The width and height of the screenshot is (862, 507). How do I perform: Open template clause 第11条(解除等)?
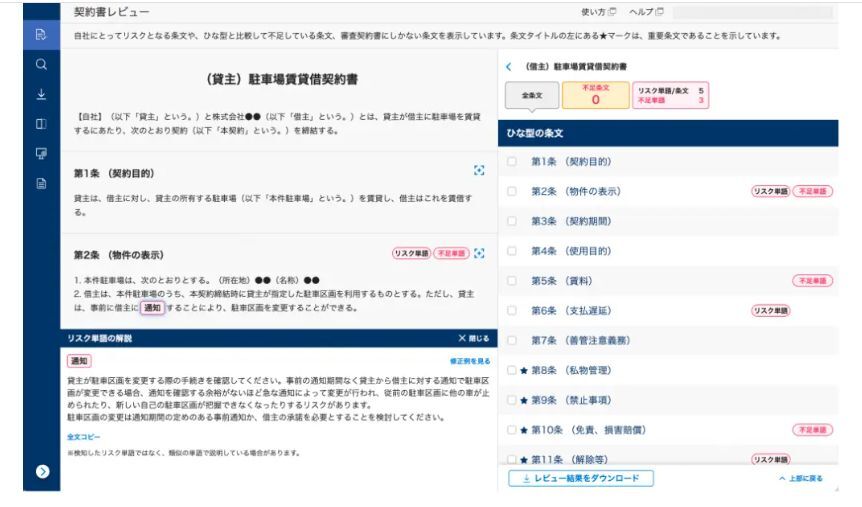click(570, 459)
